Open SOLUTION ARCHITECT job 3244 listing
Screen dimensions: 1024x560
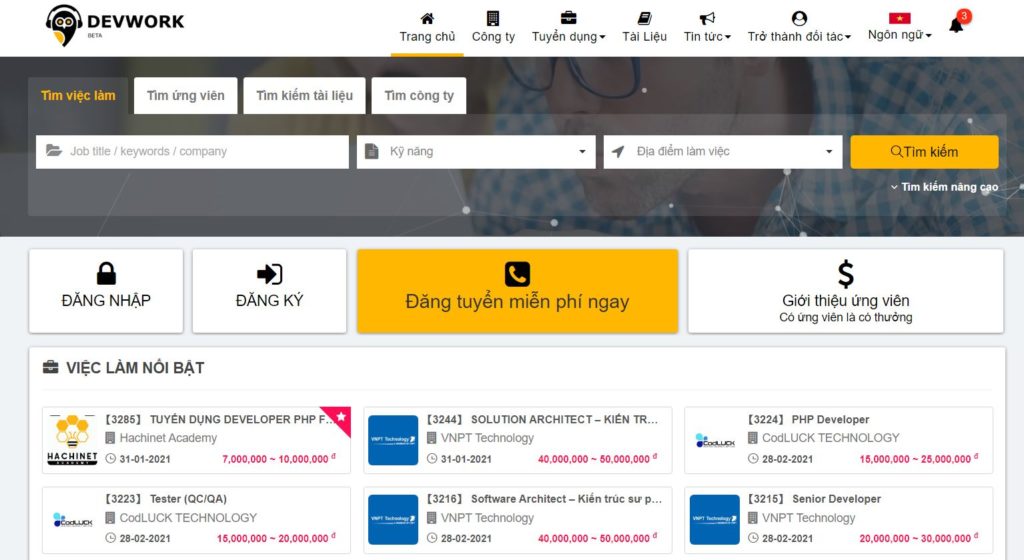542,420
